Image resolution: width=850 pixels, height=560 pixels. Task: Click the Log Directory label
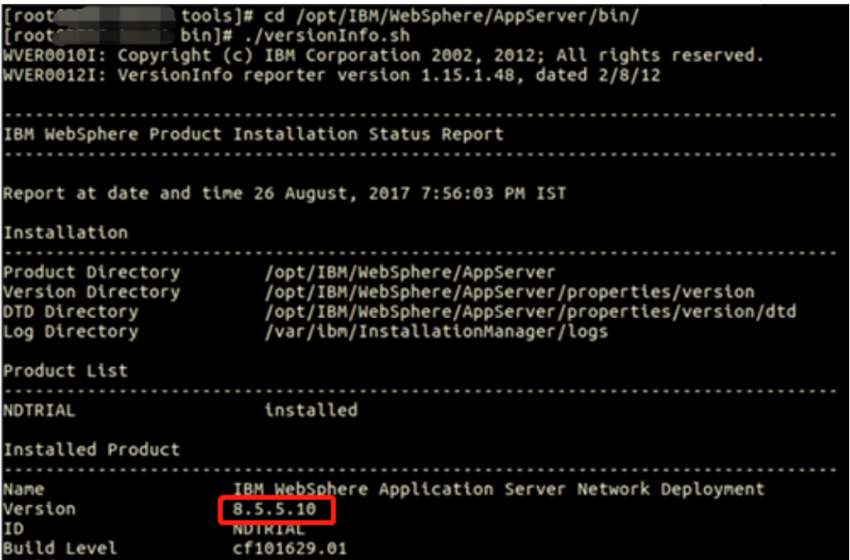point(70,331)
